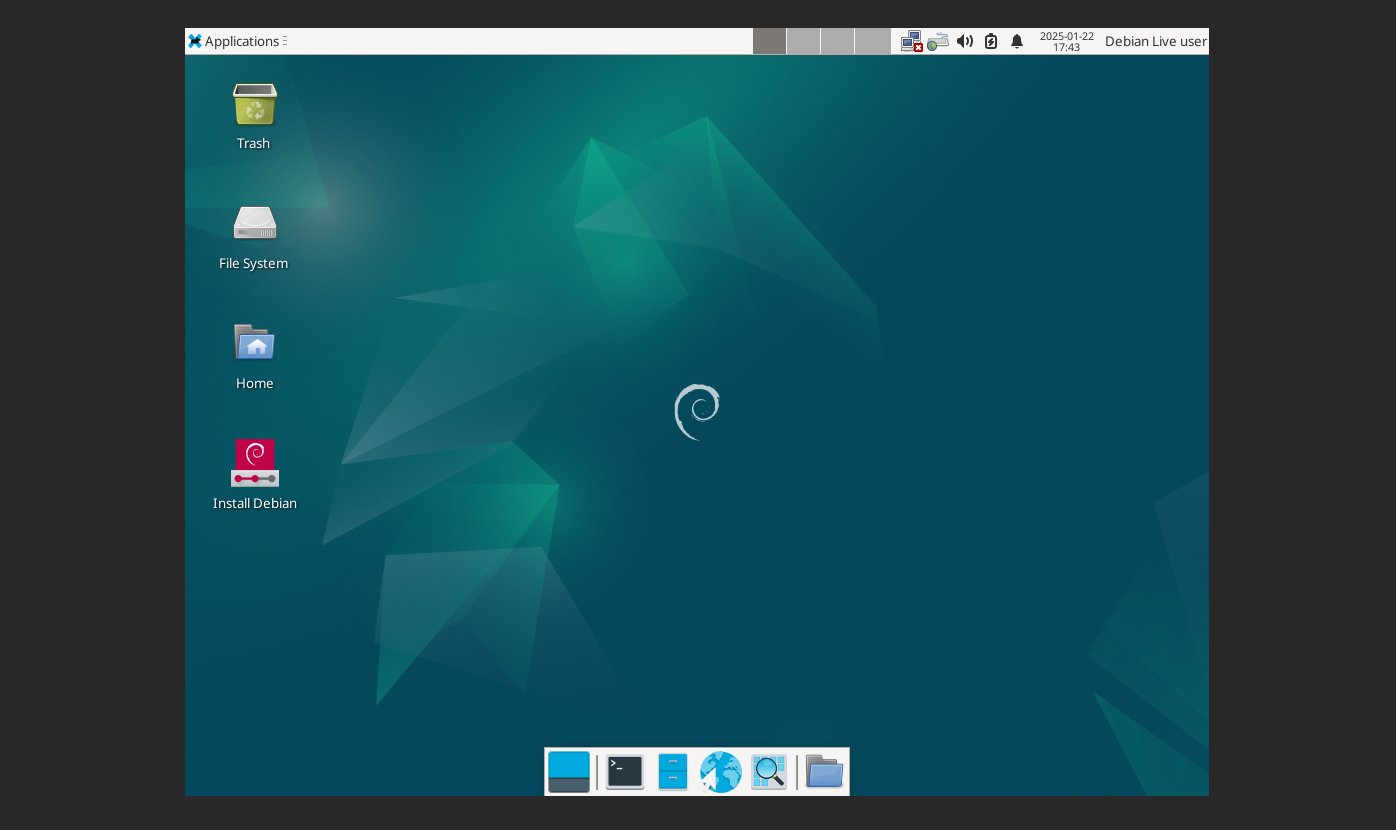Open the volume speaker control
The image size is (1396, 830).
(965, 41)
